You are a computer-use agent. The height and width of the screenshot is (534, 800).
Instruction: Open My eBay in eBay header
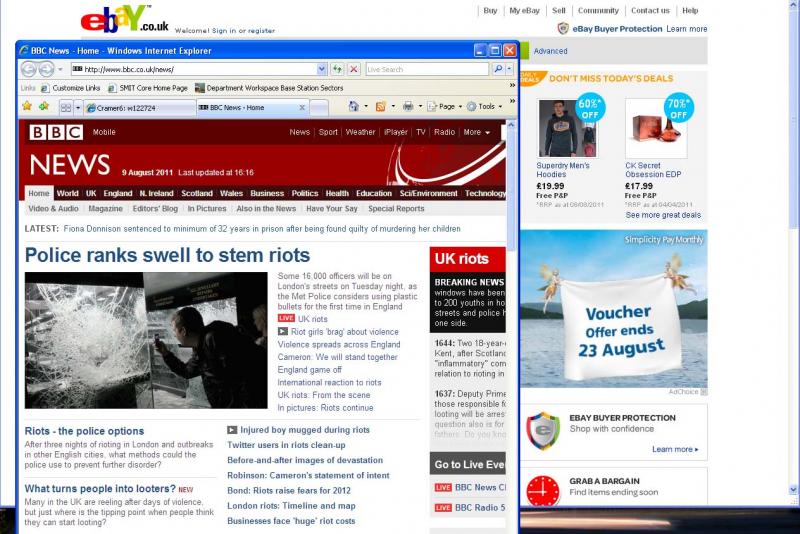pyautogui.click(x=524, y=10)
